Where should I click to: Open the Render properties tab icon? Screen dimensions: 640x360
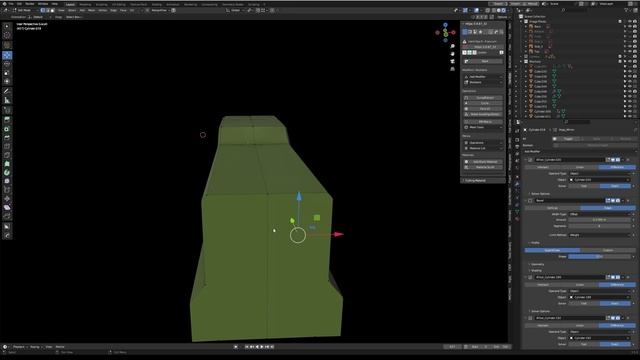click(x=517, y=139)
